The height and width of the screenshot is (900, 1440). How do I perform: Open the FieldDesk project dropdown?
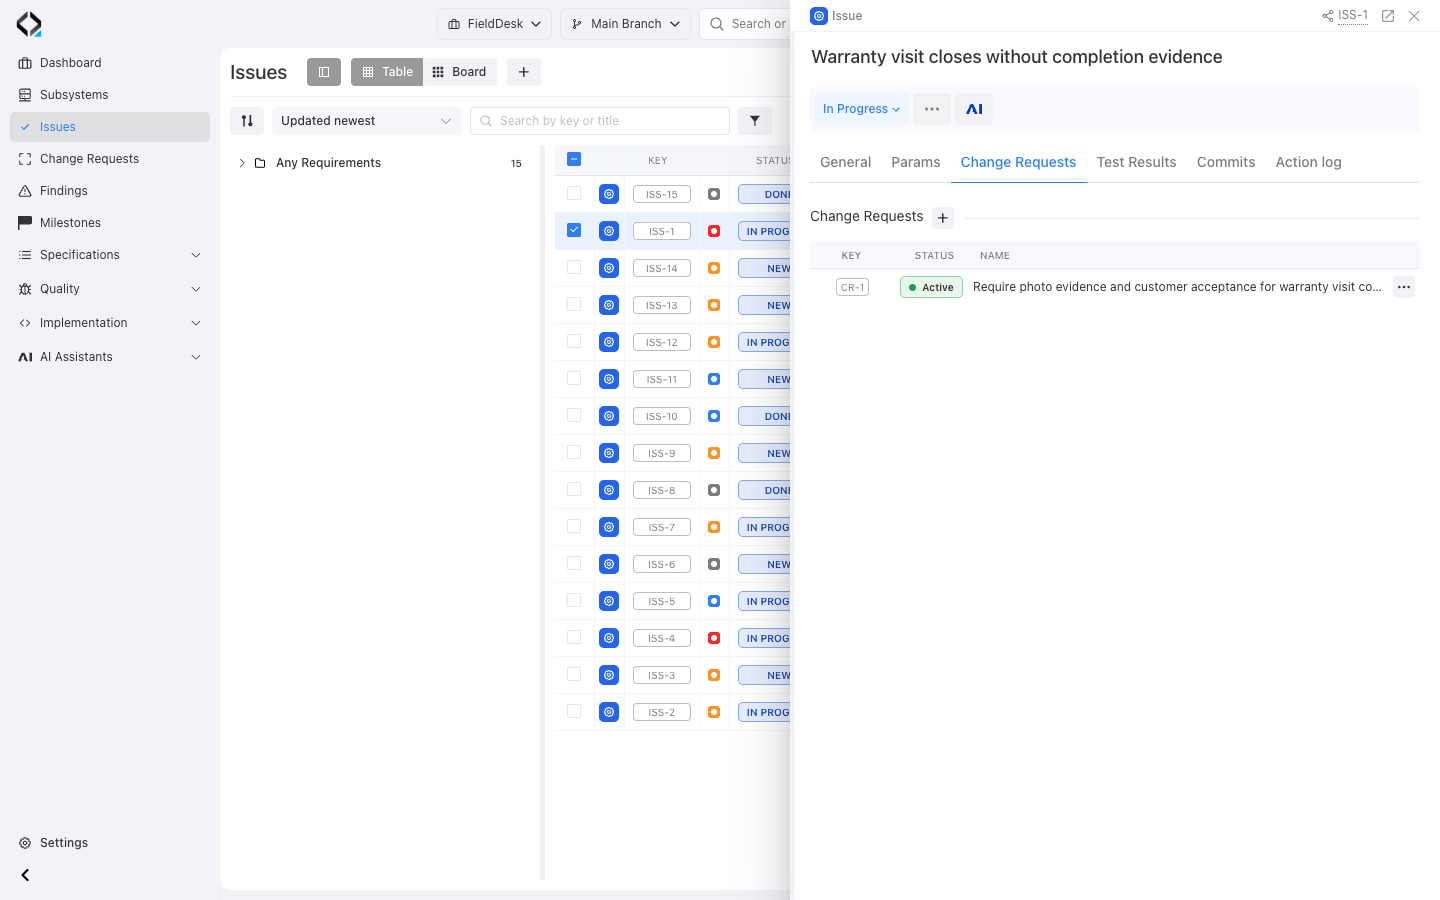click(494, 24)
